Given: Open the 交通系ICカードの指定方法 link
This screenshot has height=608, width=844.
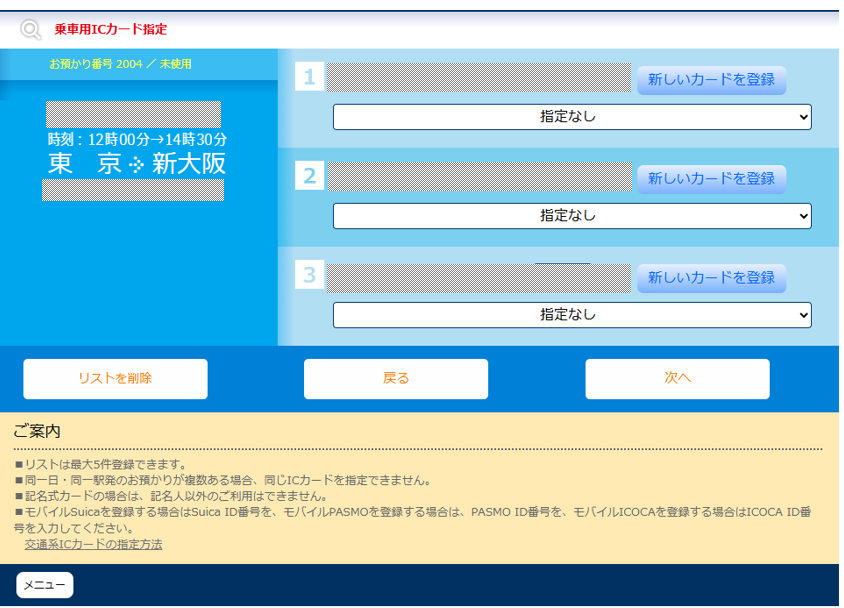Looking at the screenshot, I should point(93,545).
